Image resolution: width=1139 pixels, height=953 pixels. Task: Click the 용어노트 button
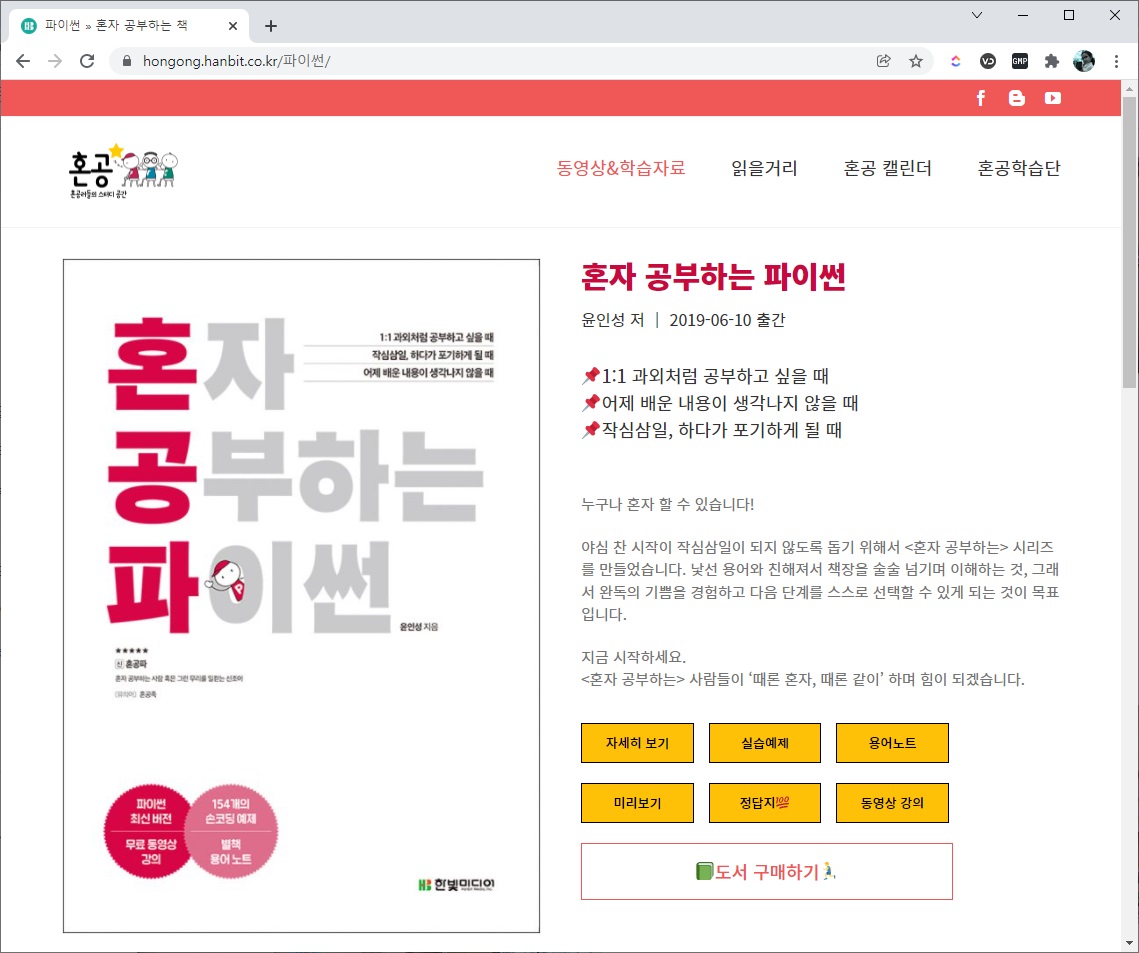click(x=892, y=743)
